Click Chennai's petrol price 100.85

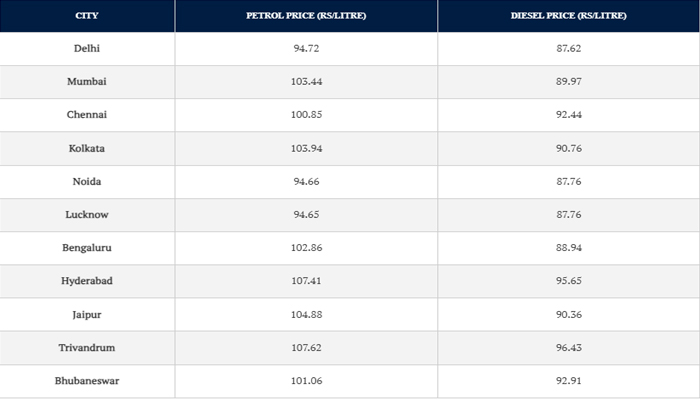pos(306,115)
